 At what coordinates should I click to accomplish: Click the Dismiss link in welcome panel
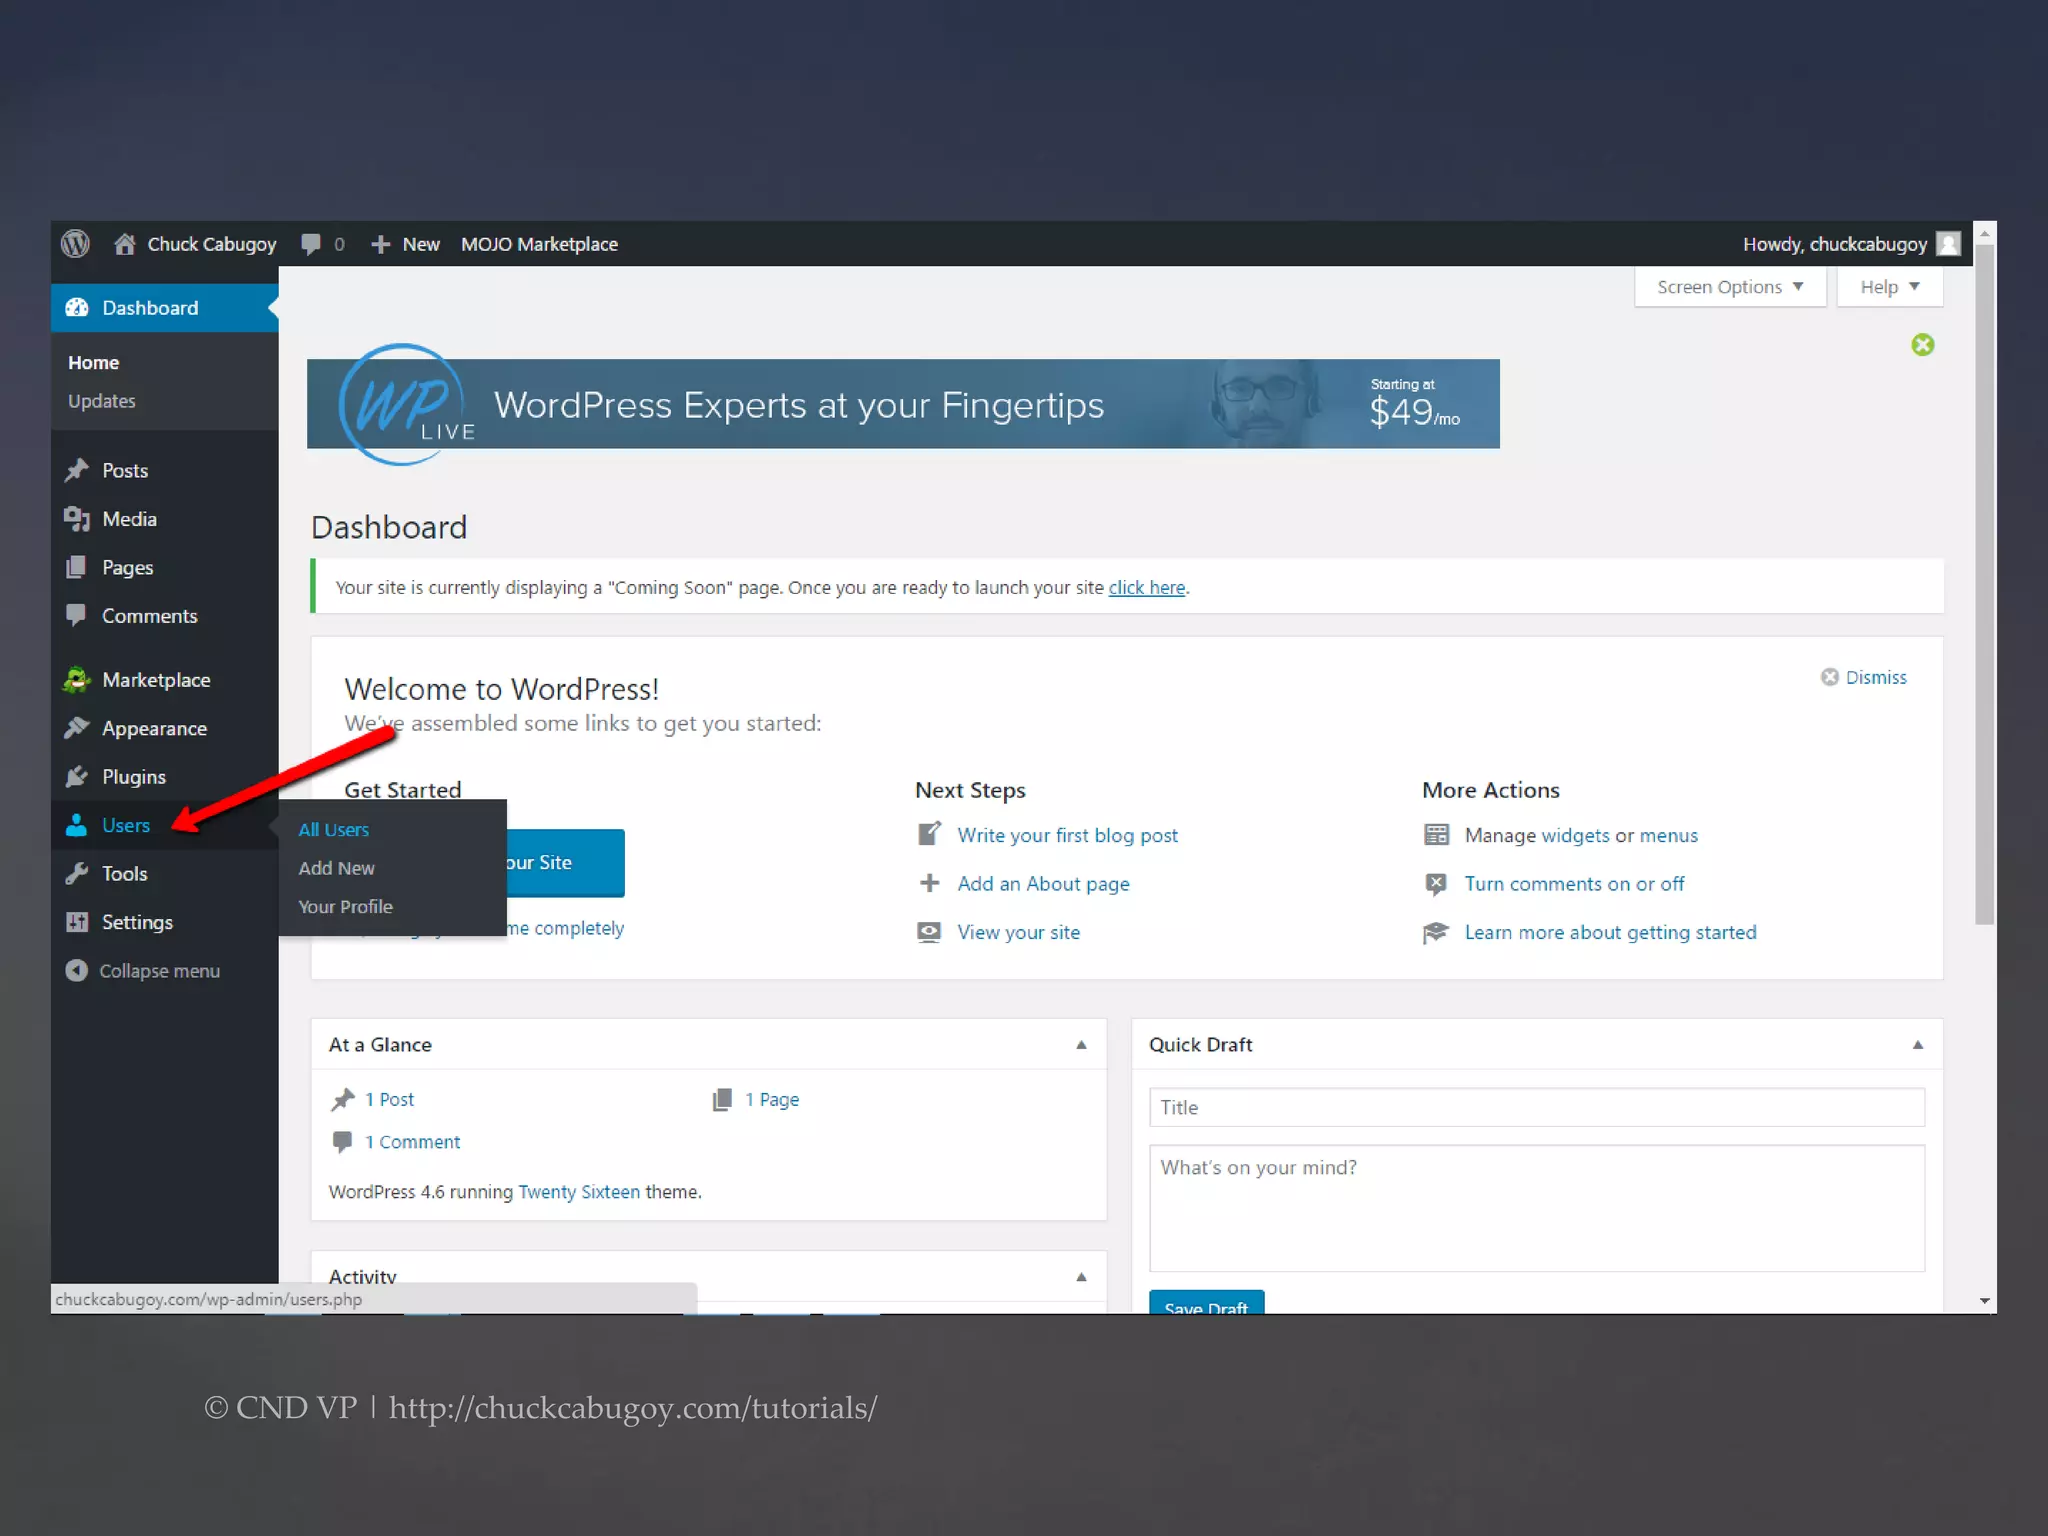point(1876,677)
